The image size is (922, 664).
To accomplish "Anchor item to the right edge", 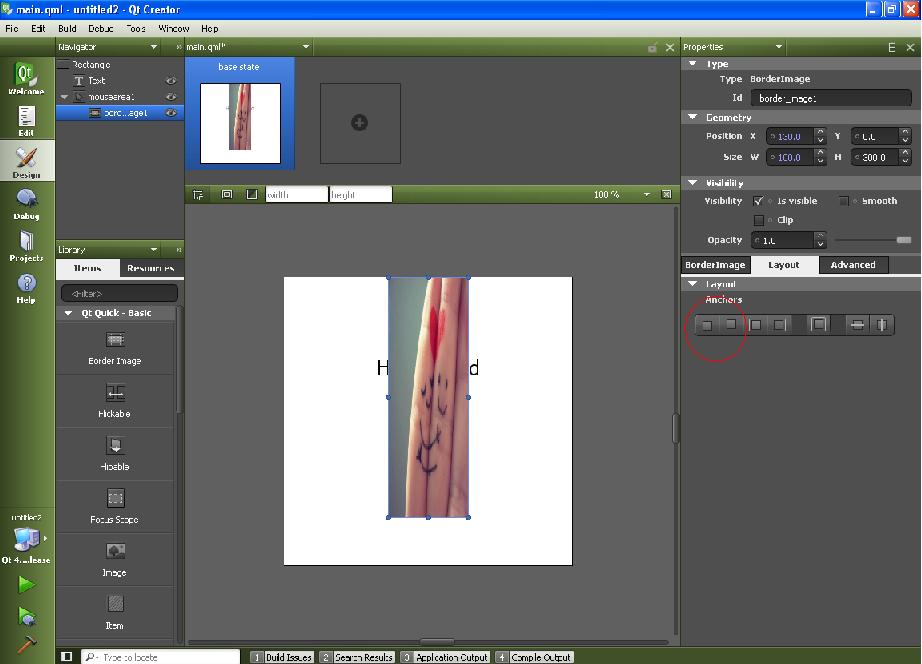I will coord(780,325).
